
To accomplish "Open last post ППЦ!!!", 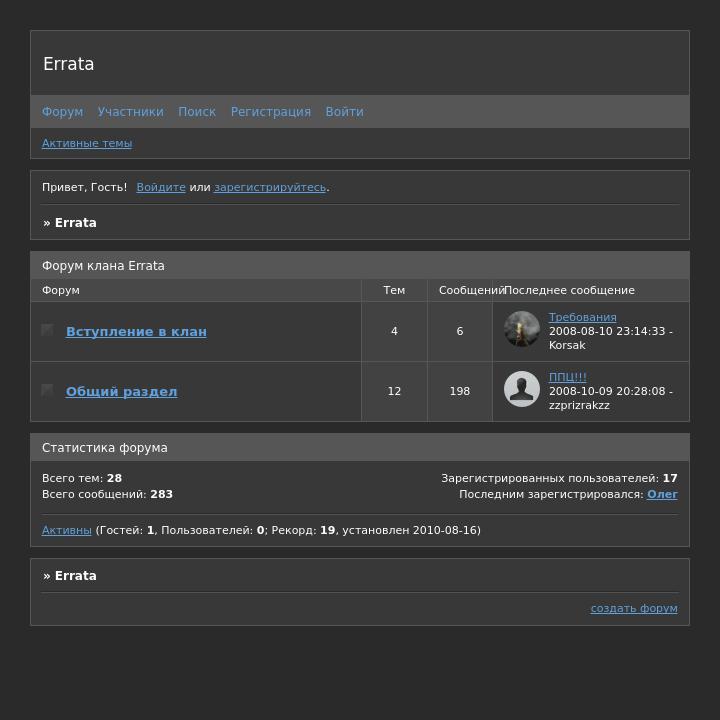I will 568,377.
